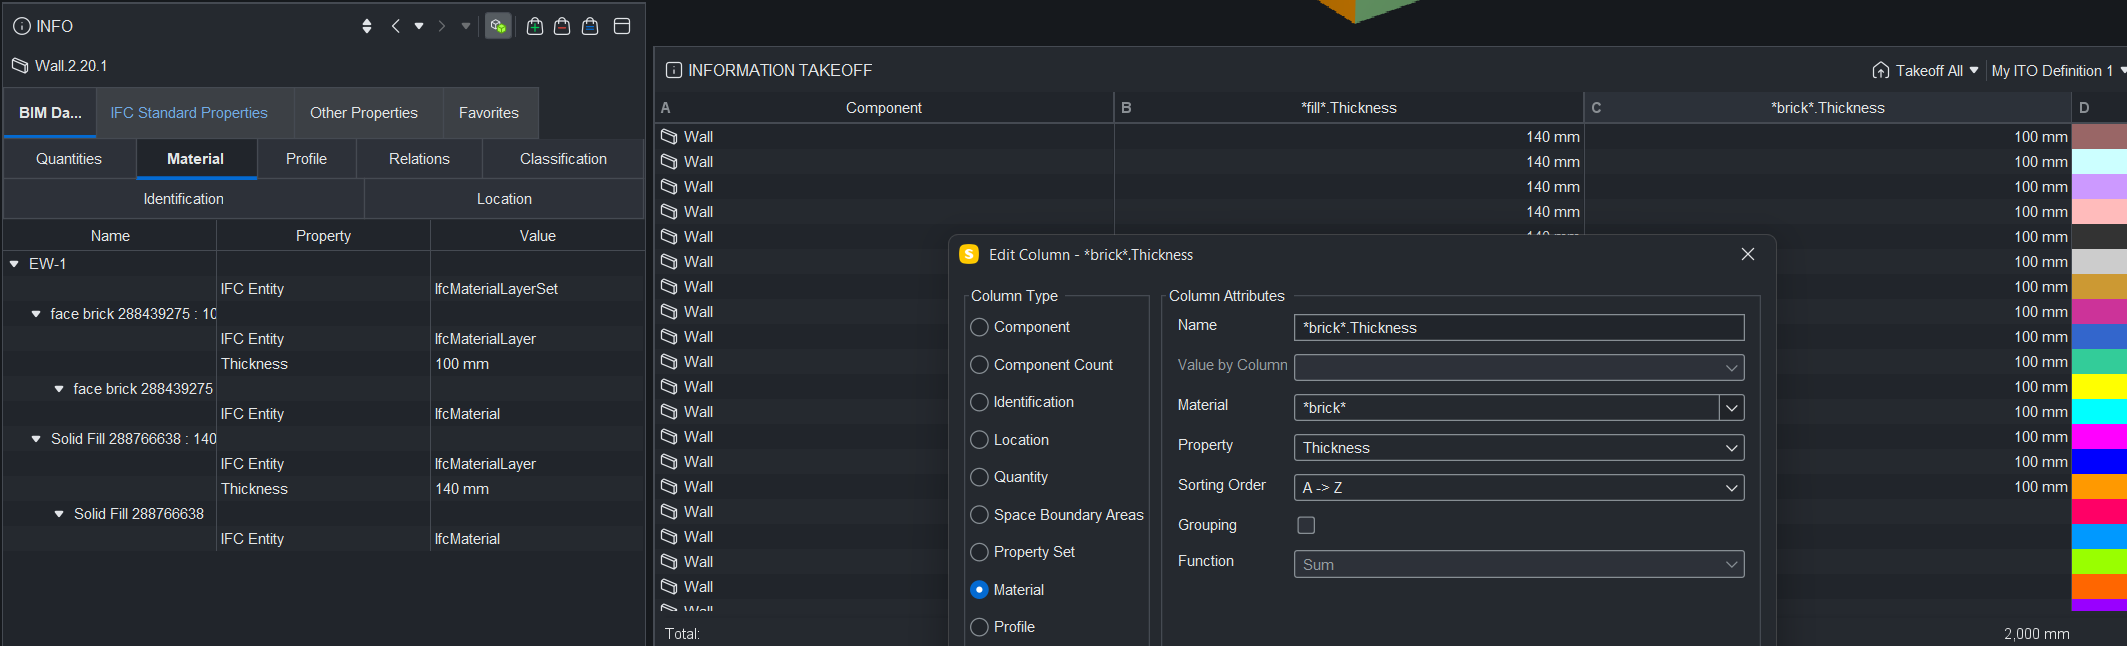2127x646 pixels.
Task: Collapse the Solid Fill 288766638 : 140 node
Action: pos(36,439)
